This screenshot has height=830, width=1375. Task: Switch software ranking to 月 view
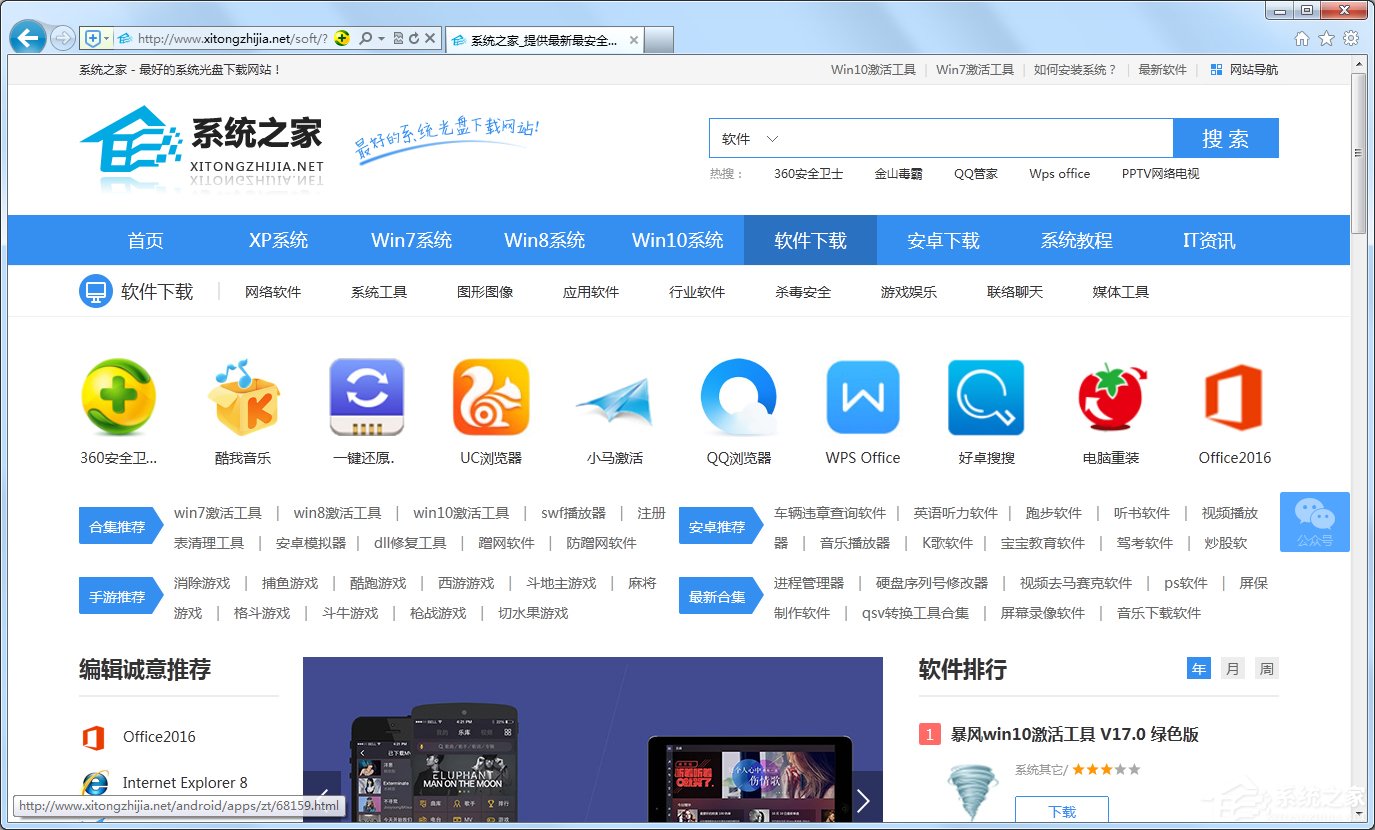[x=1232, y=668]
